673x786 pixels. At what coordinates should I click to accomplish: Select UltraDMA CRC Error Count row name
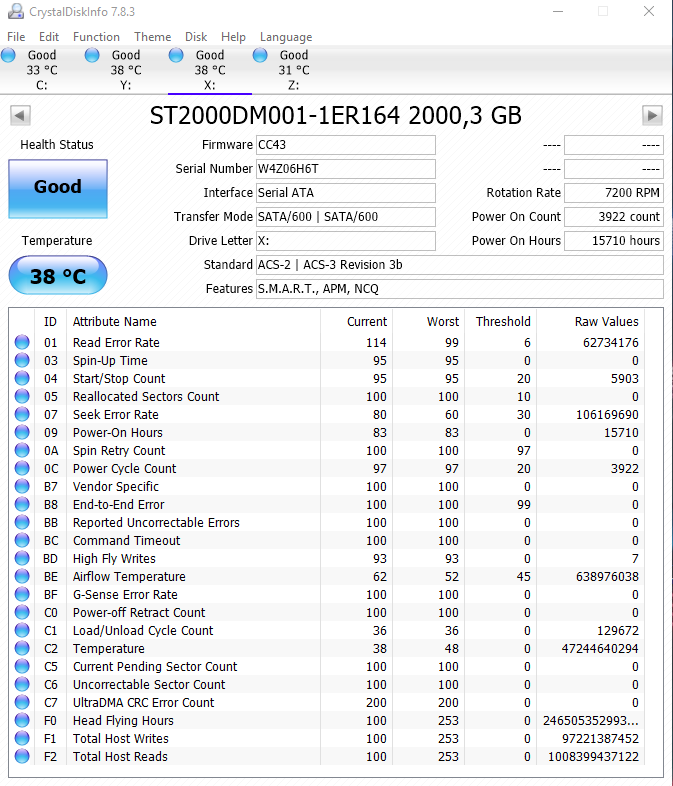pos(143,703)
